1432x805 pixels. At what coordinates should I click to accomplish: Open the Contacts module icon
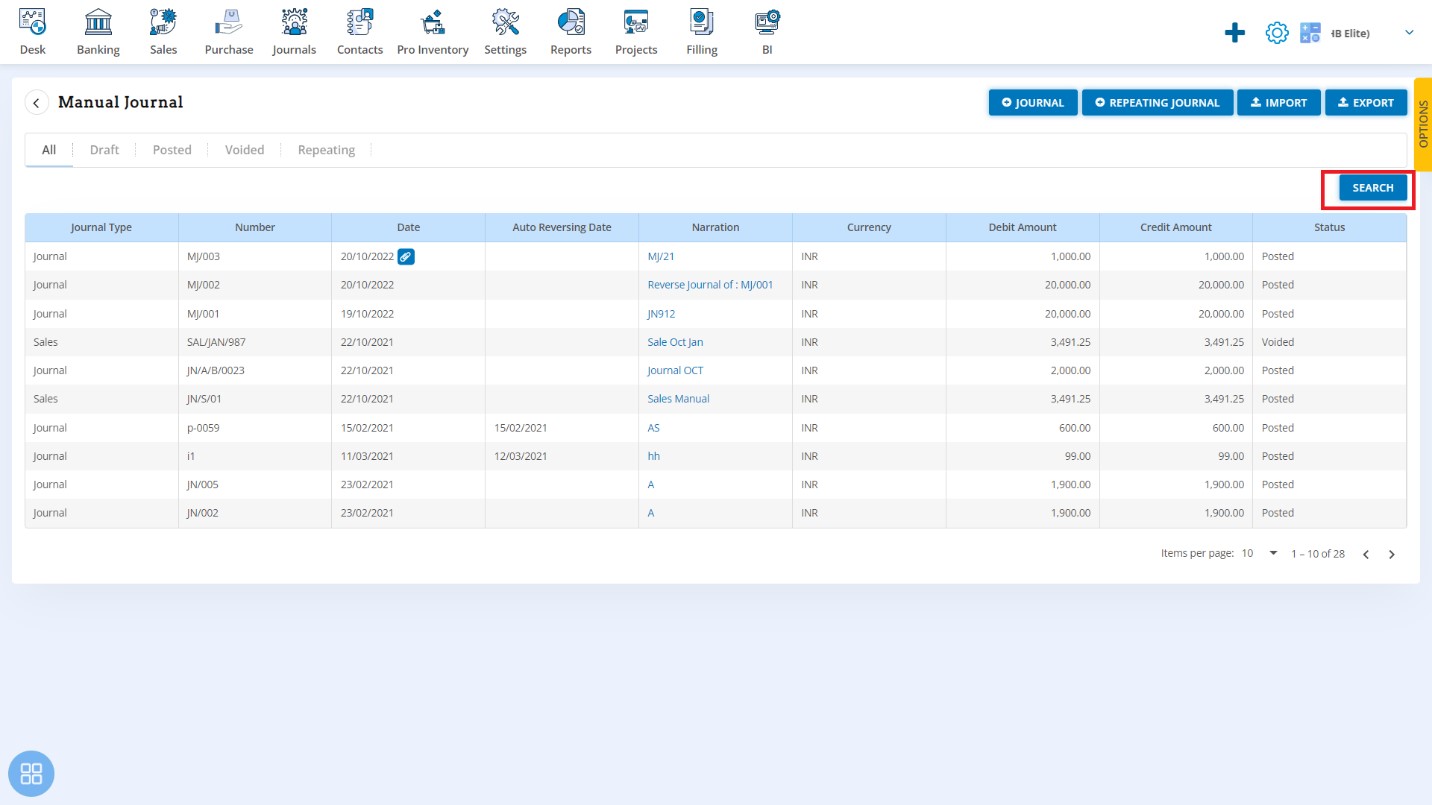tap(360, 22)
